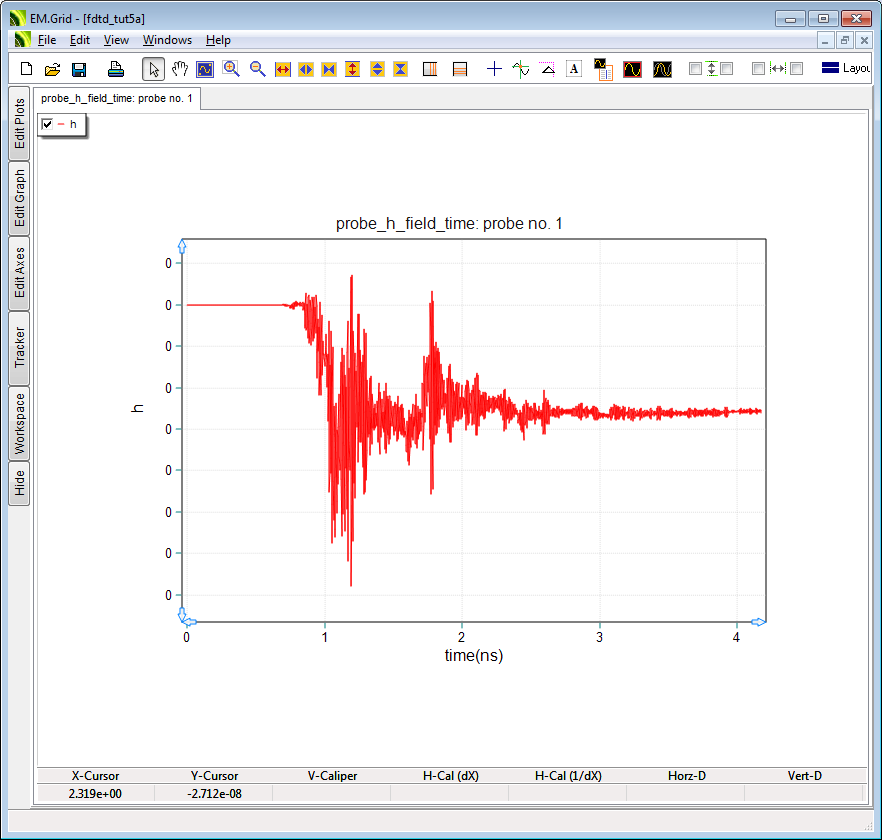882x840 pixels.
Task: Click the Hide side button
Action: point(19,484)
